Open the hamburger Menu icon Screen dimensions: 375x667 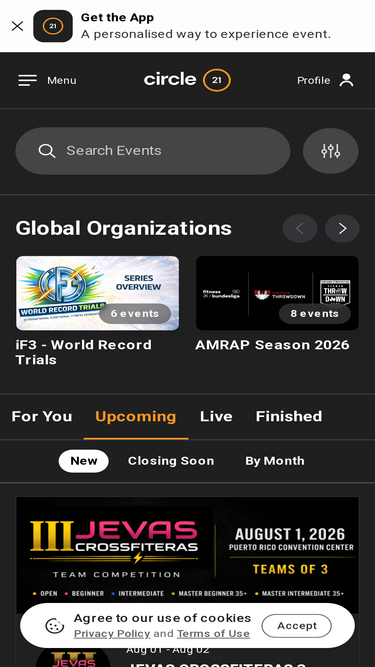(28, 80)
